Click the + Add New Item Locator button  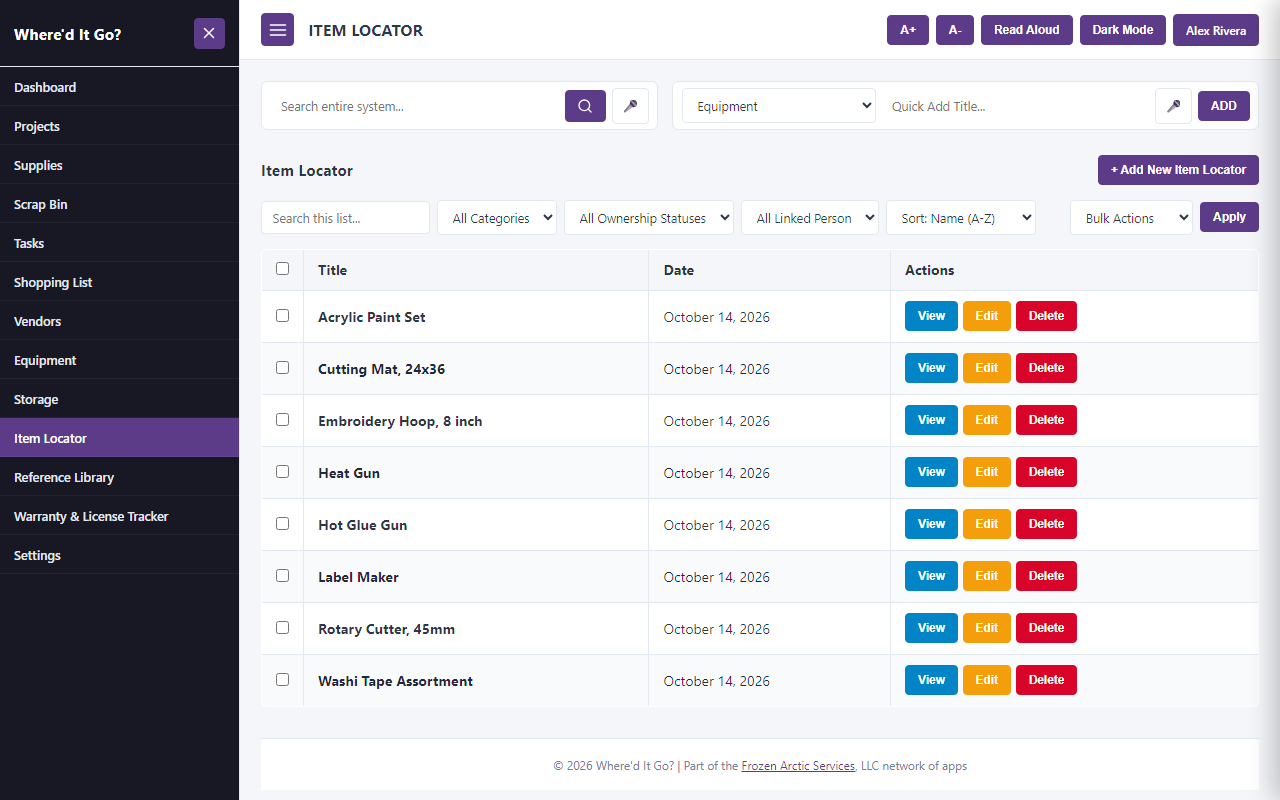[1178, 170]
